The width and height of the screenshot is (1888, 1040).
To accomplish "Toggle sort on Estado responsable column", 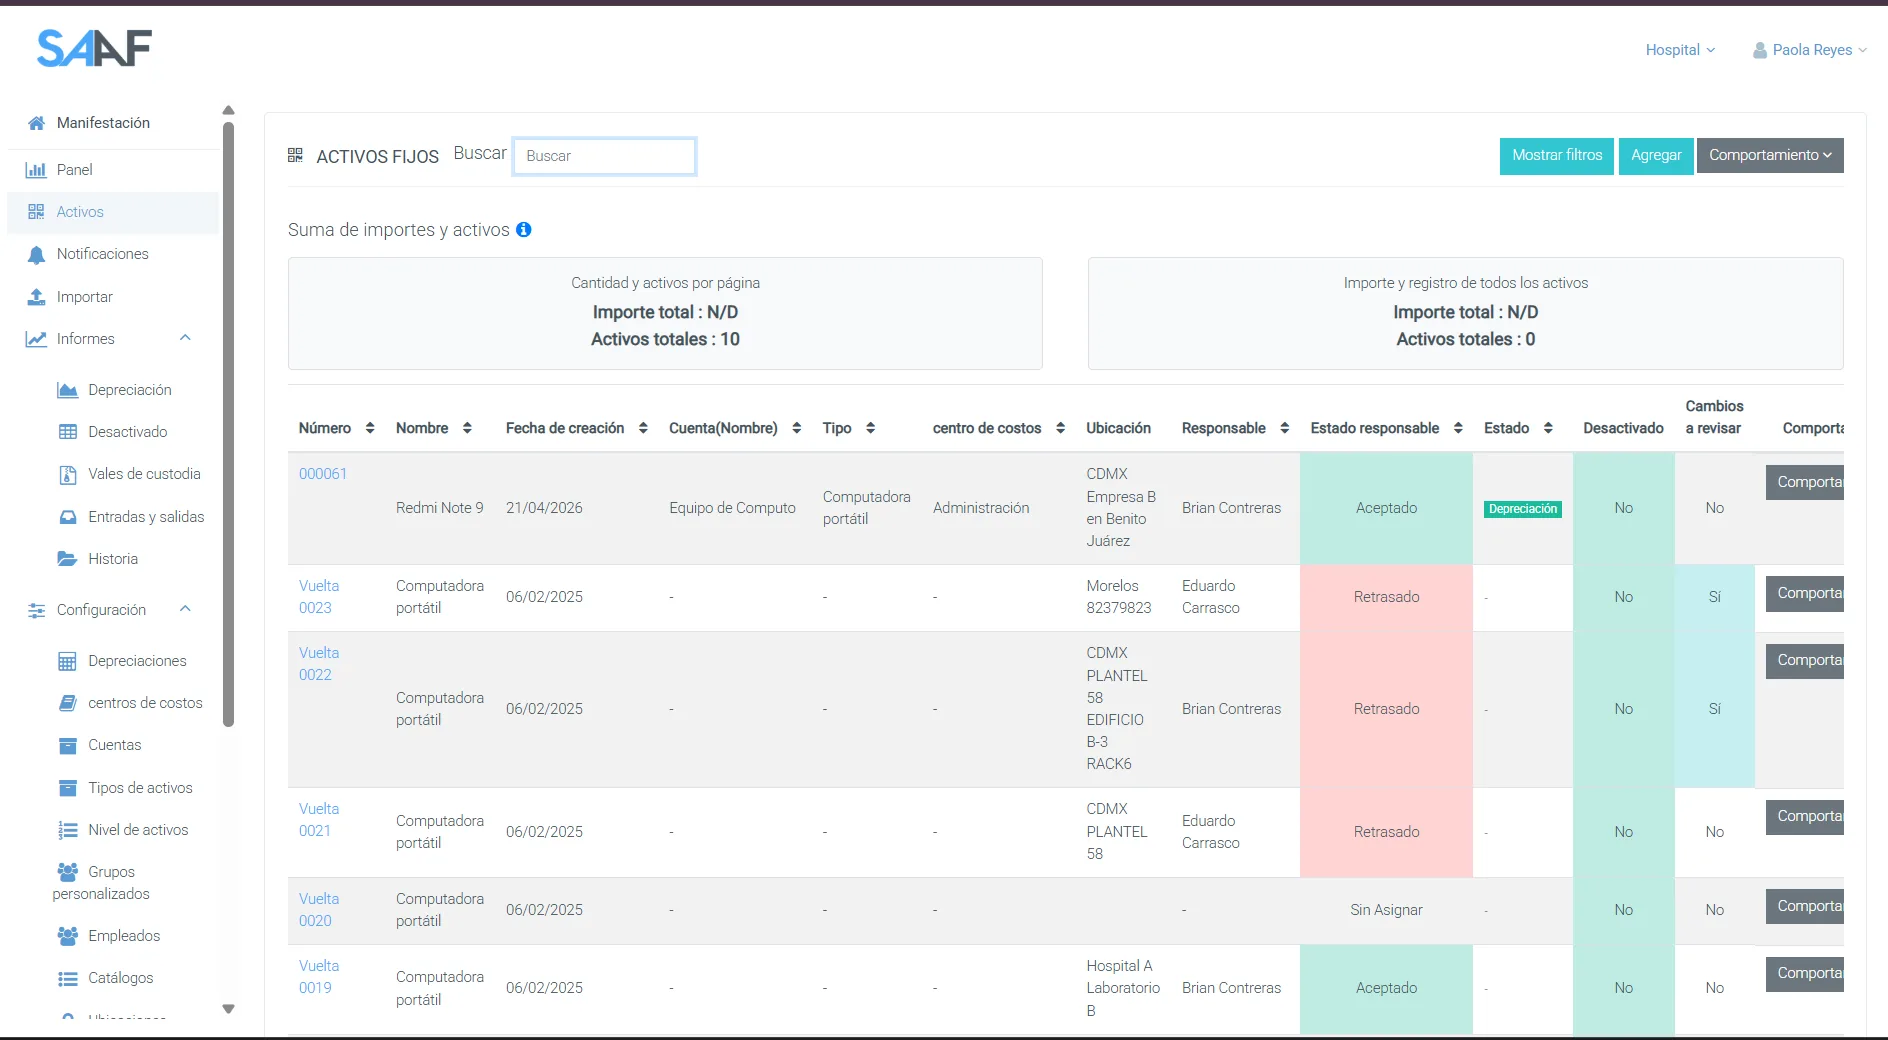I will coord(1458,428).
